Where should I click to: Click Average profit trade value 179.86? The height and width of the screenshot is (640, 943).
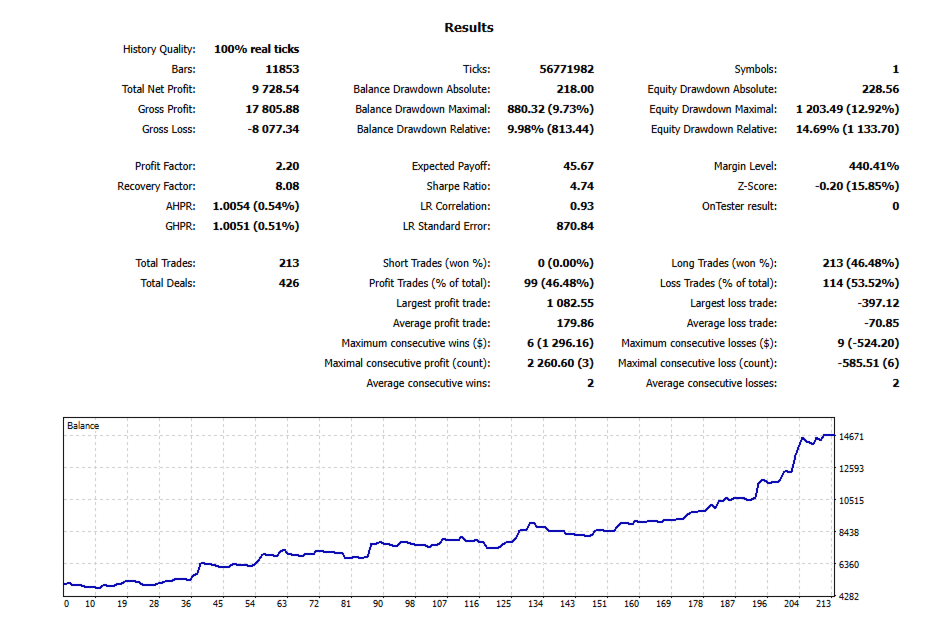(575, 323)
